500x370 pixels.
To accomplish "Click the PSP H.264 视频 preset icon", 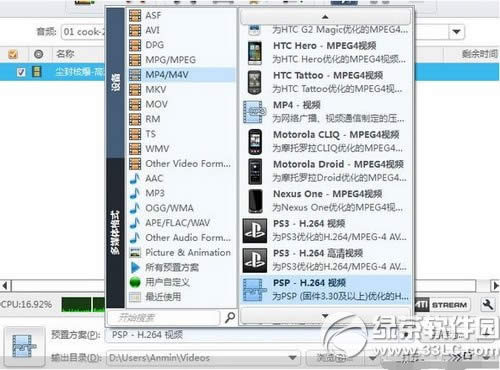I will pos(255,290).
